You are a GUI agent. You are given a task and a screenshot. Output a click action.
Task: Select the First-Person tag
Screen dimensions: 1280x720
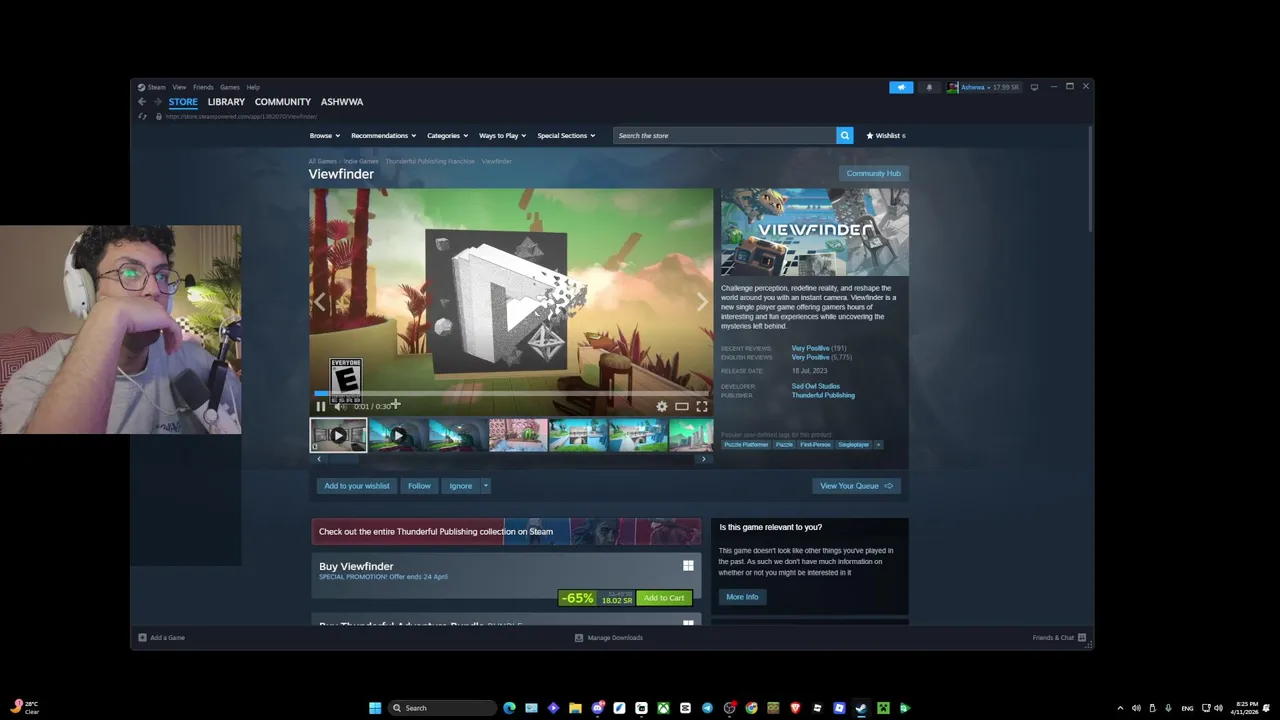pyautogui.click(x=815, y=444)
